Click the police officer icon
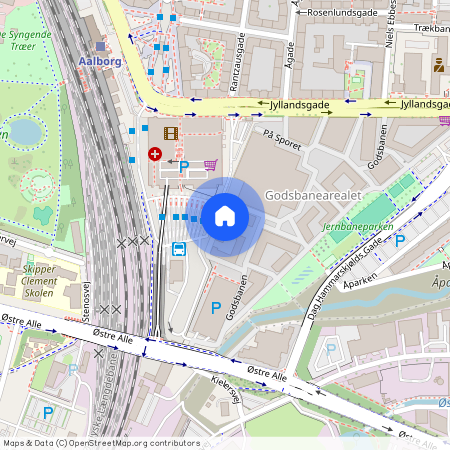This screenshot has width=450, height=450. [439, 65]
